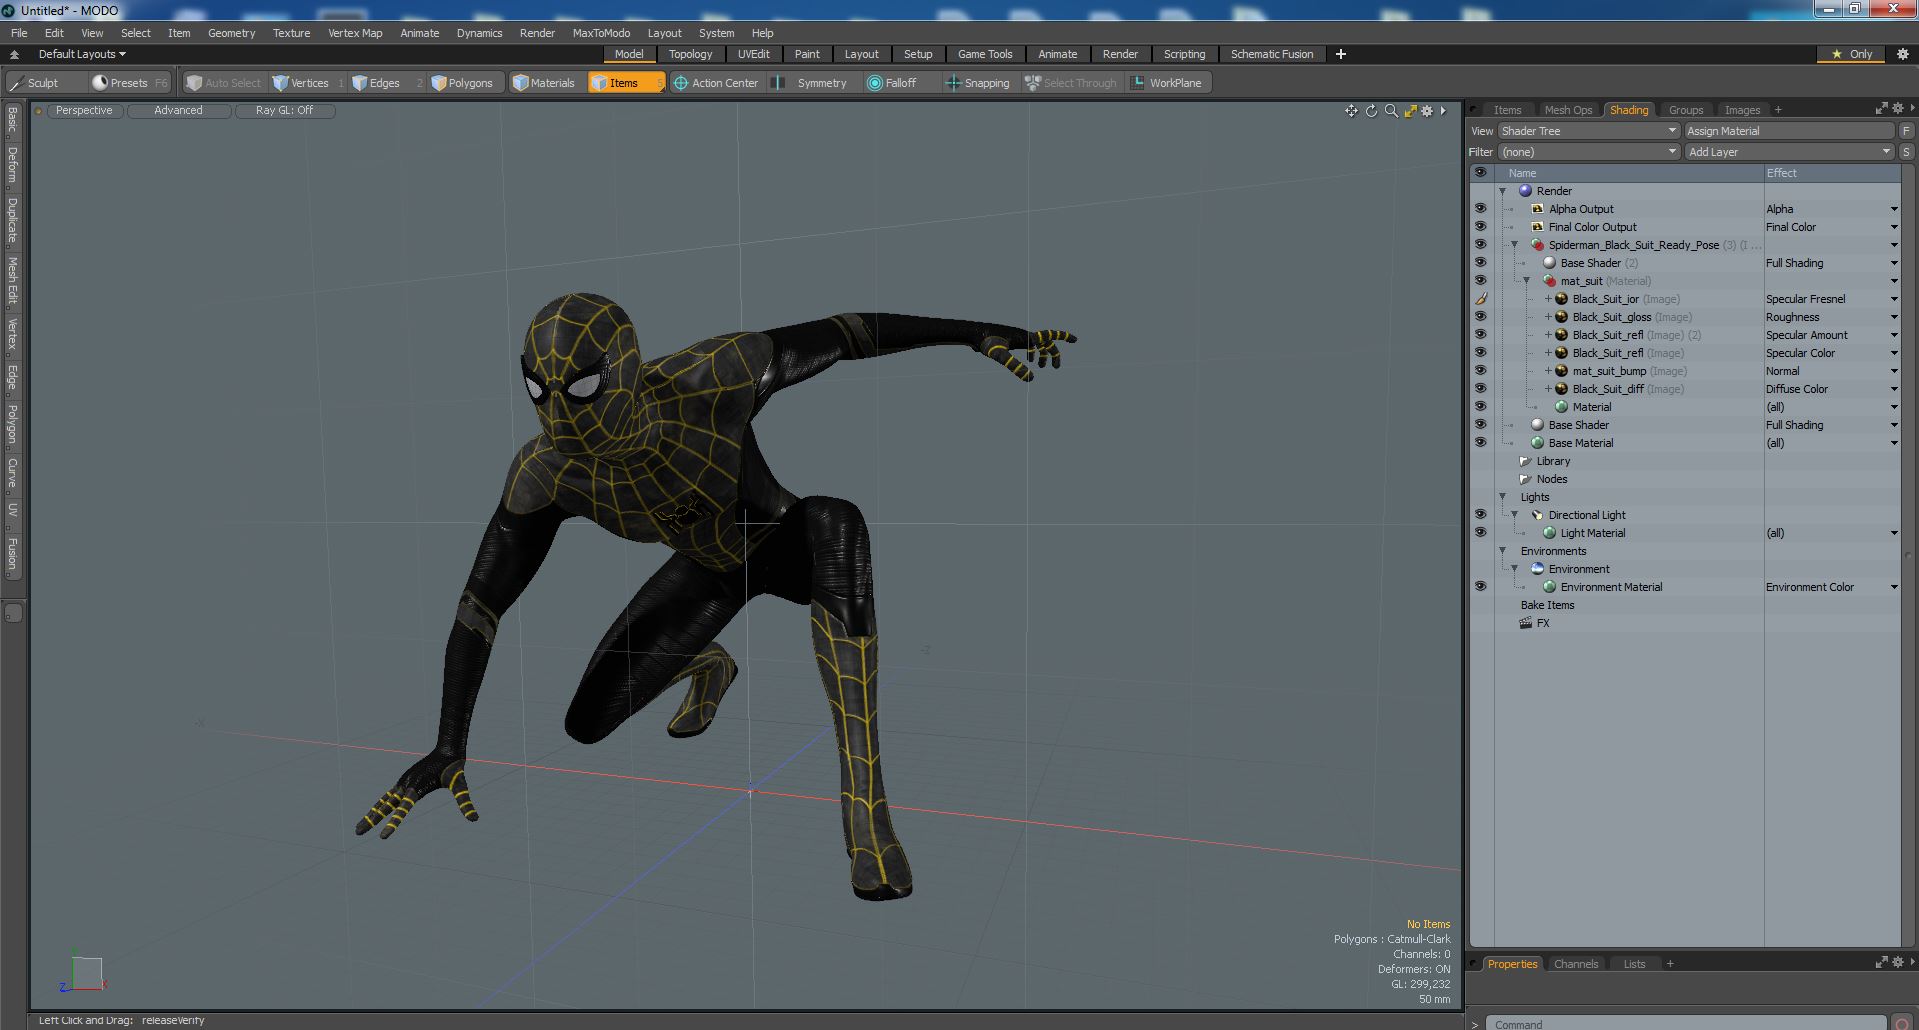Viewport: 1919px width, 1030px height.
Task: Open layout settings gear near Only
Action: click(x=1902, y=54)
